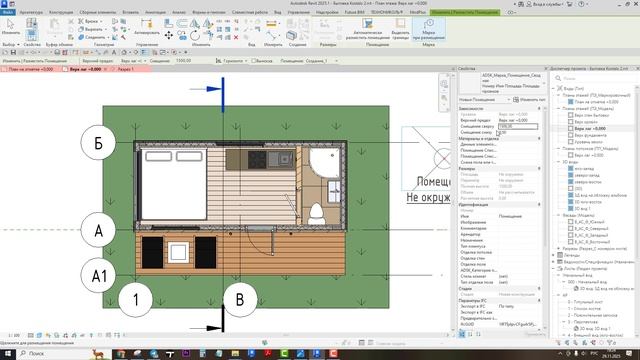Click the Save icon in quick access toolbar
The image size is (640, 360).
click(x=13, y=52)
